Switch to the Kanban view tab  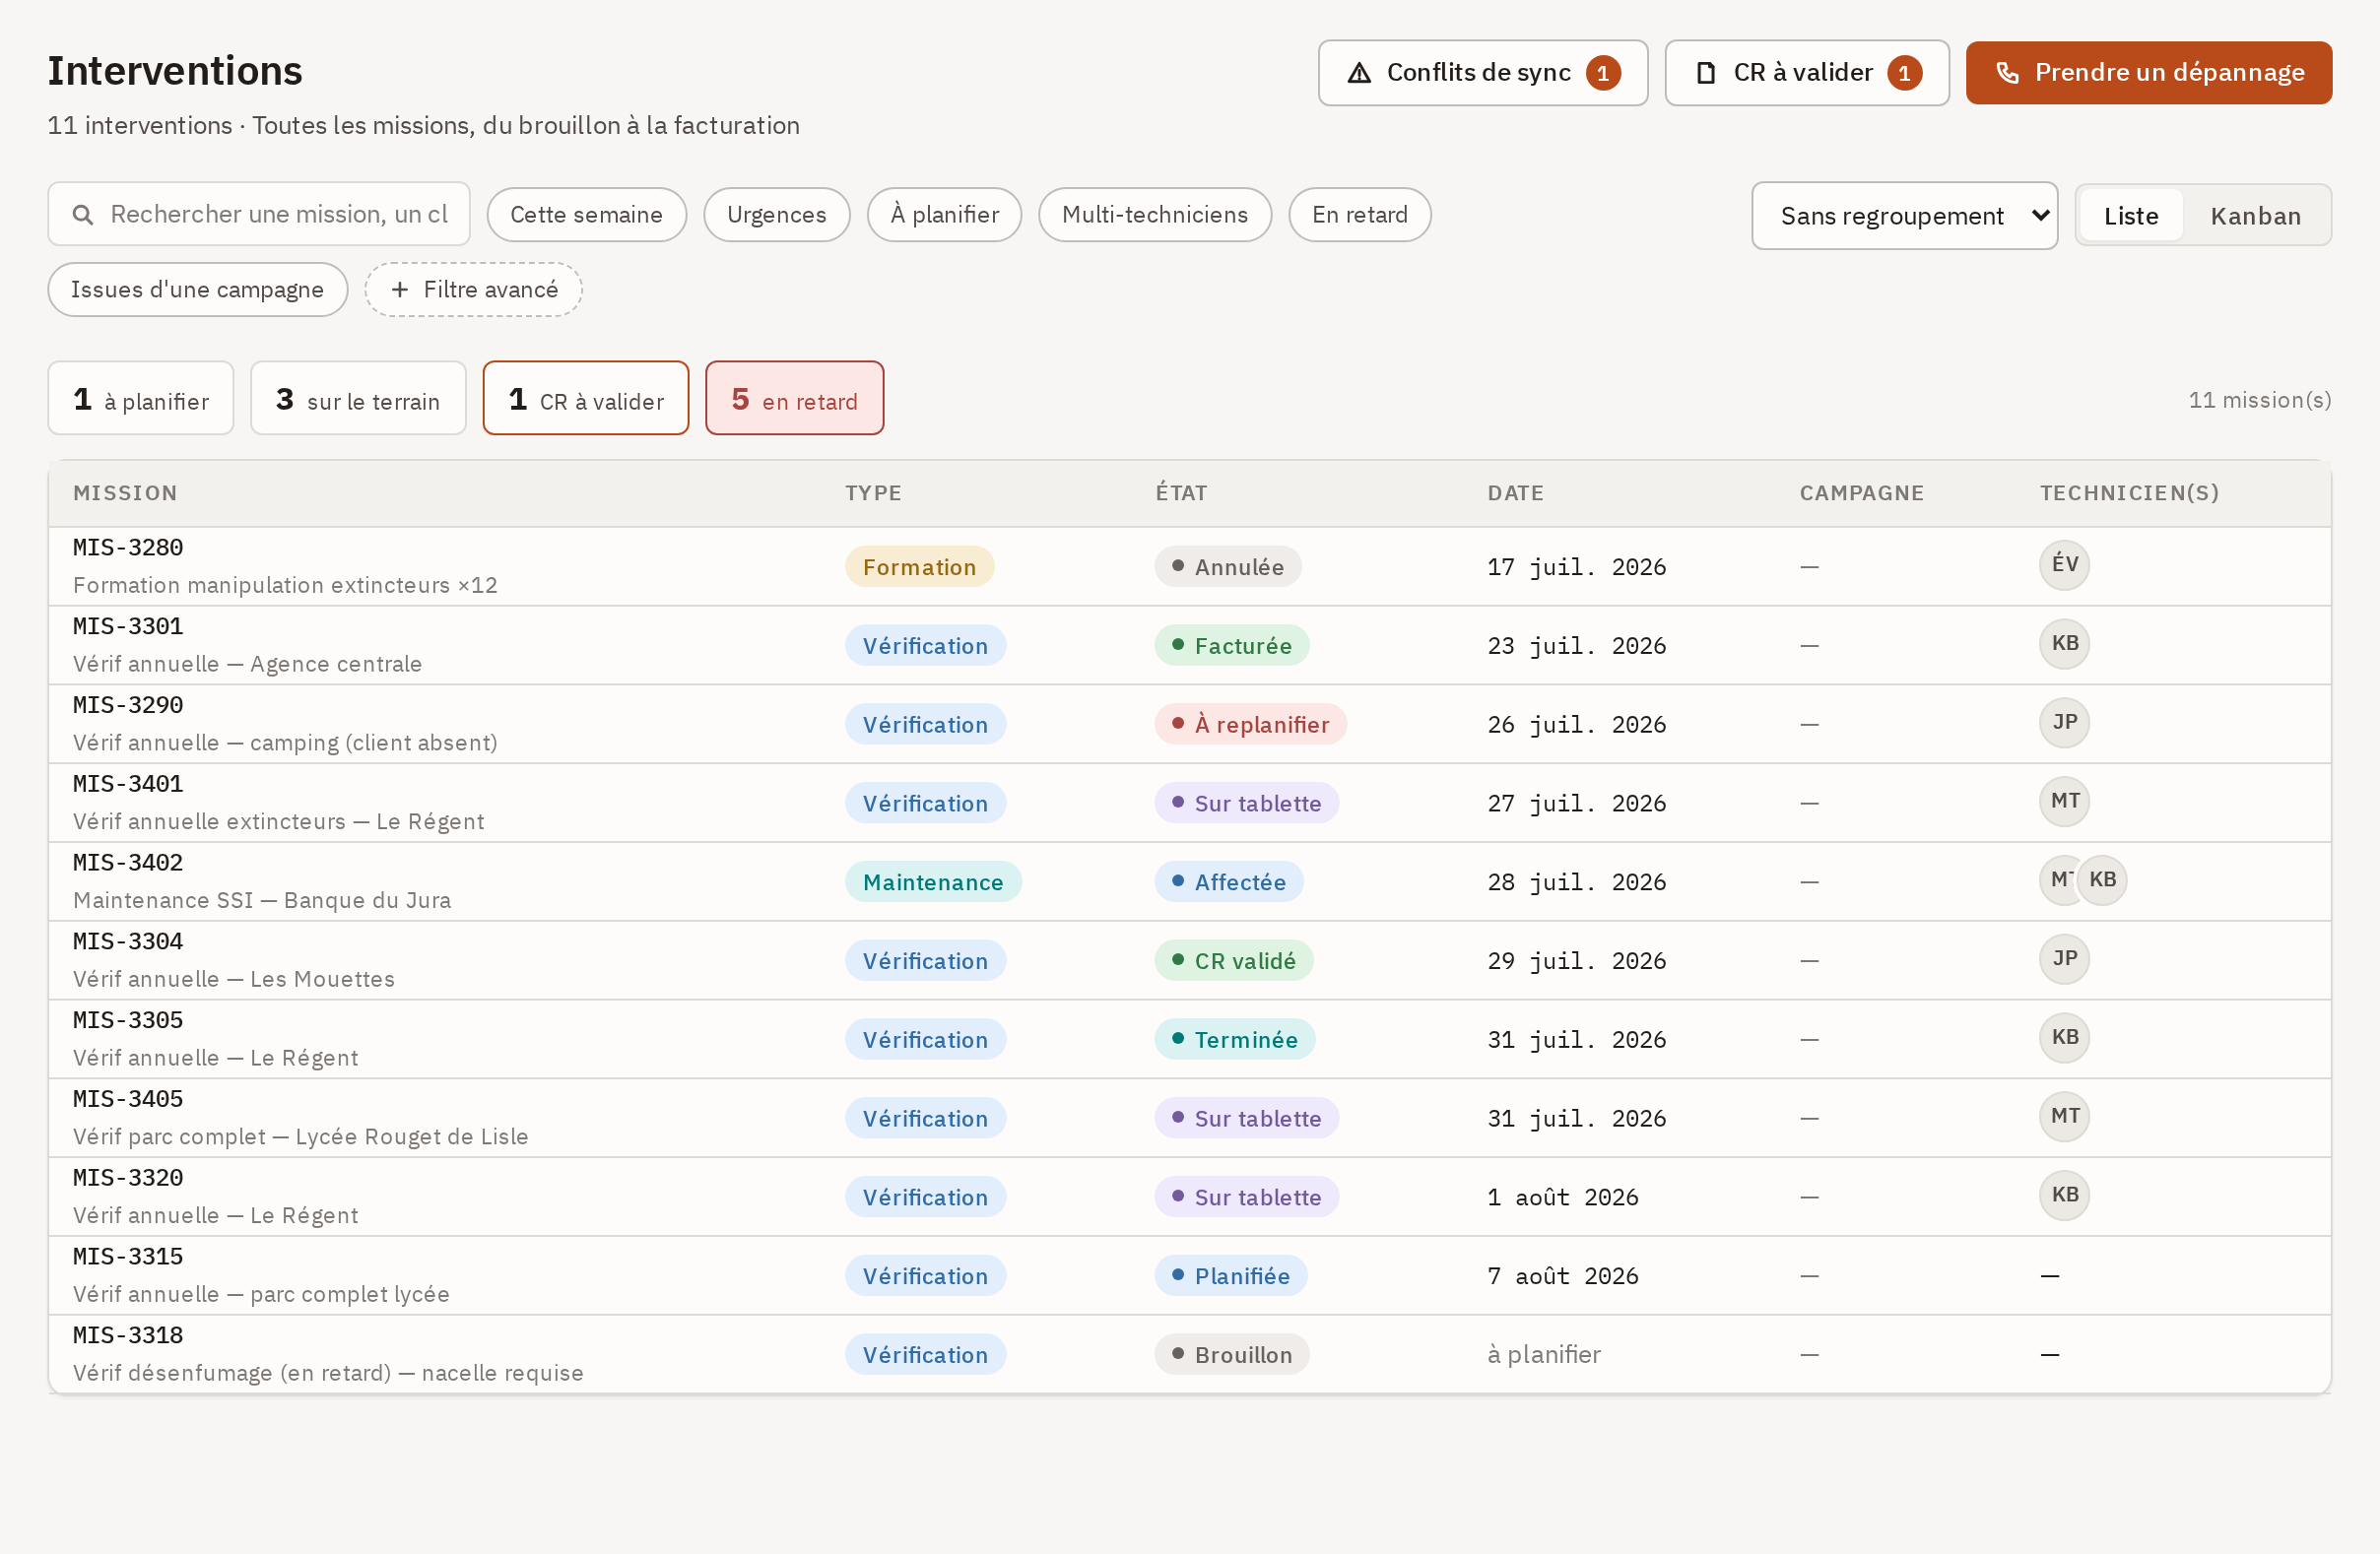2255,216
